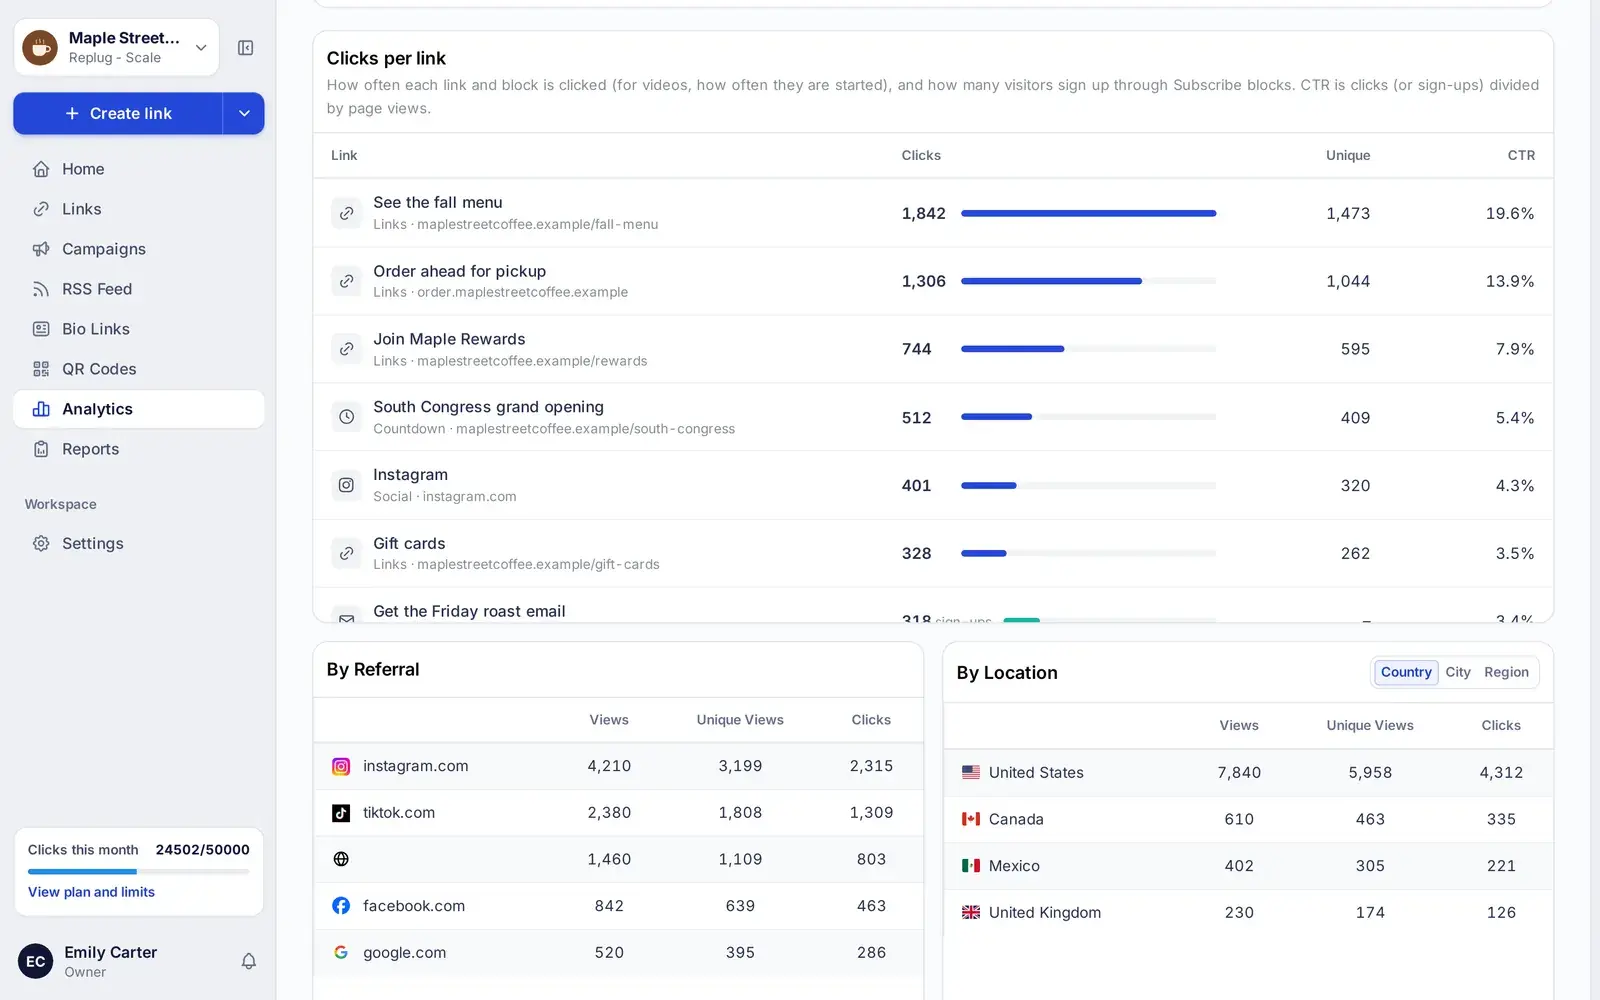Click clicks-this-month usage progress bar
The width and height of the screenshot is (1600, 1000).
tap(138, 872)
